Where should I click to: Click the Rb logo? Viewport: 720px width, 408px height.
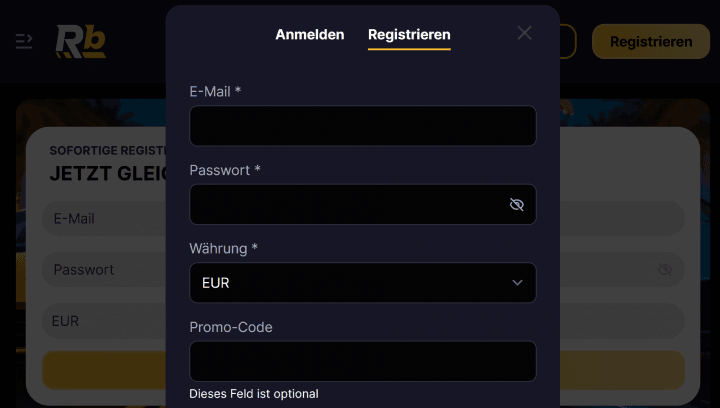tap(81, 41)
